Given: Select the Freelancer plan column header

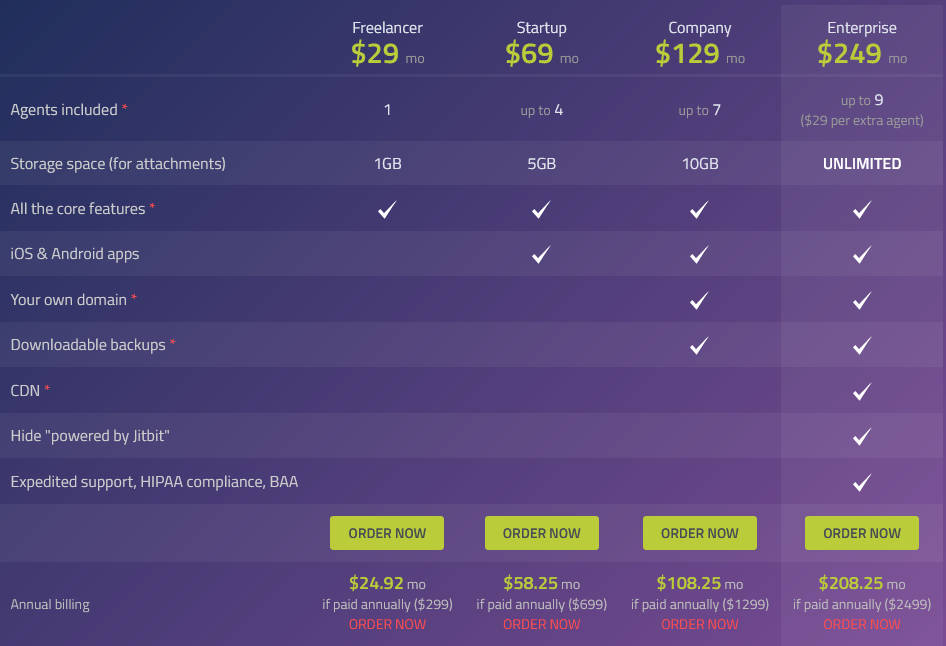Looking at the screenshot, I should pyautogui.click(x=387, y=28).
